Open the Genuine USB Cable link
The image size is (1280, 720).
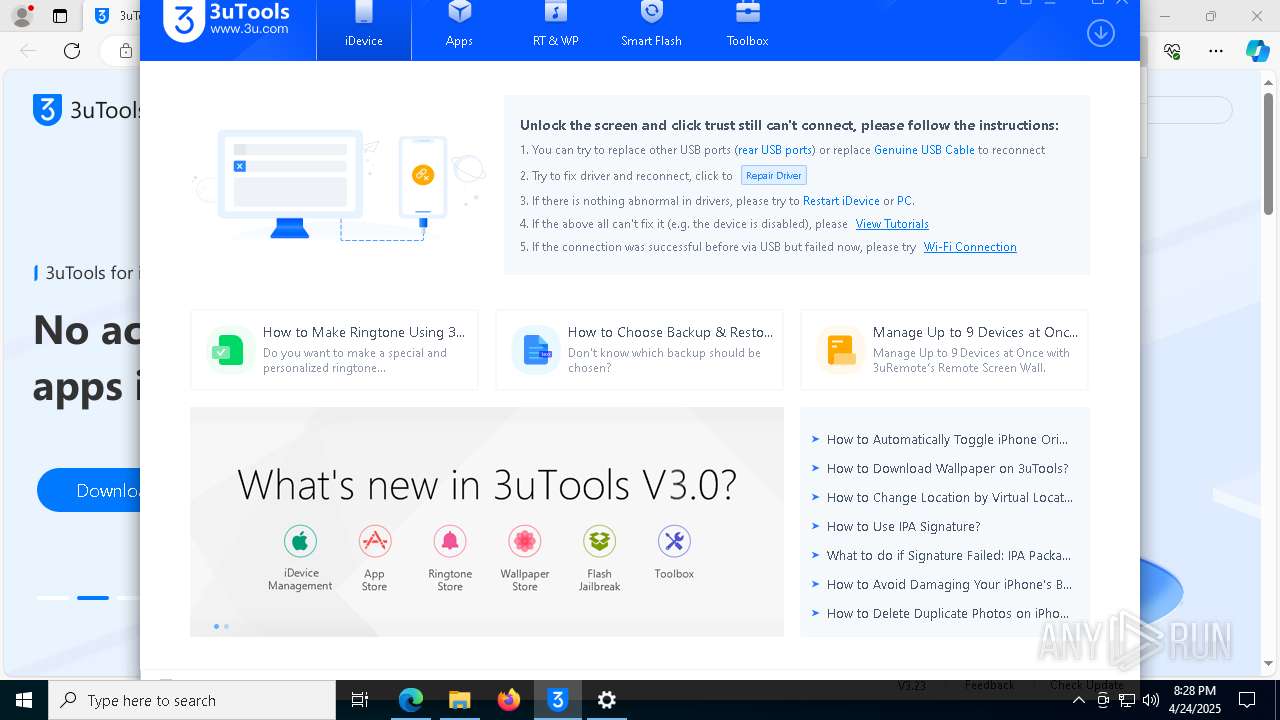(924, 150)
